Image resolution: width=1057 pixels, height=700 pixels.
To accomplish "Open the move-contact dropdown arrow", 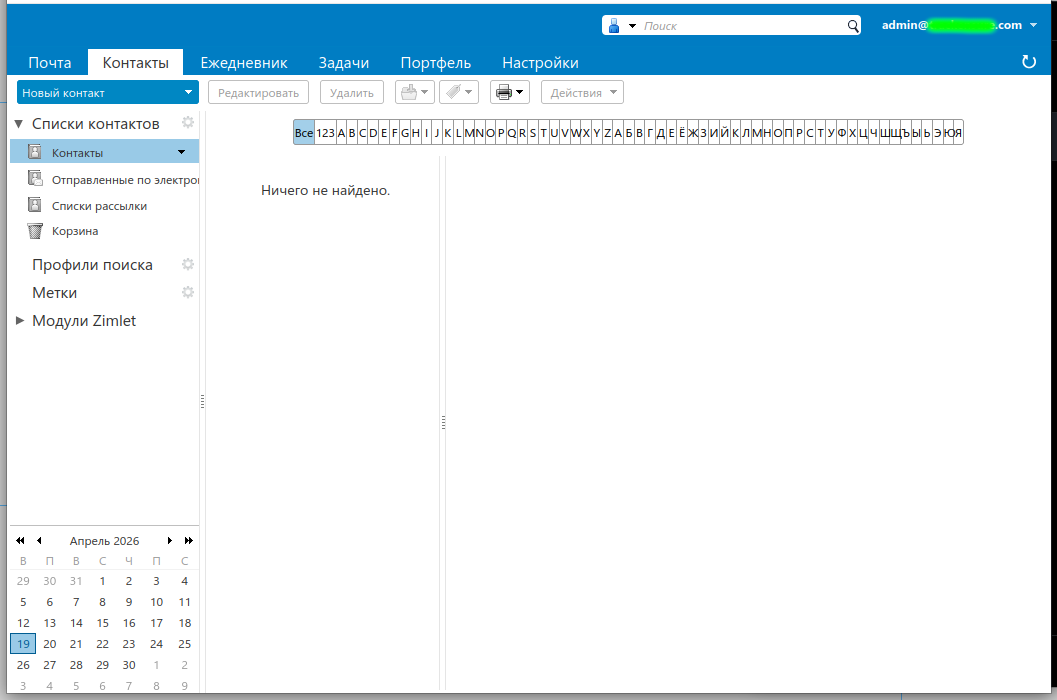I will [425, 92].
